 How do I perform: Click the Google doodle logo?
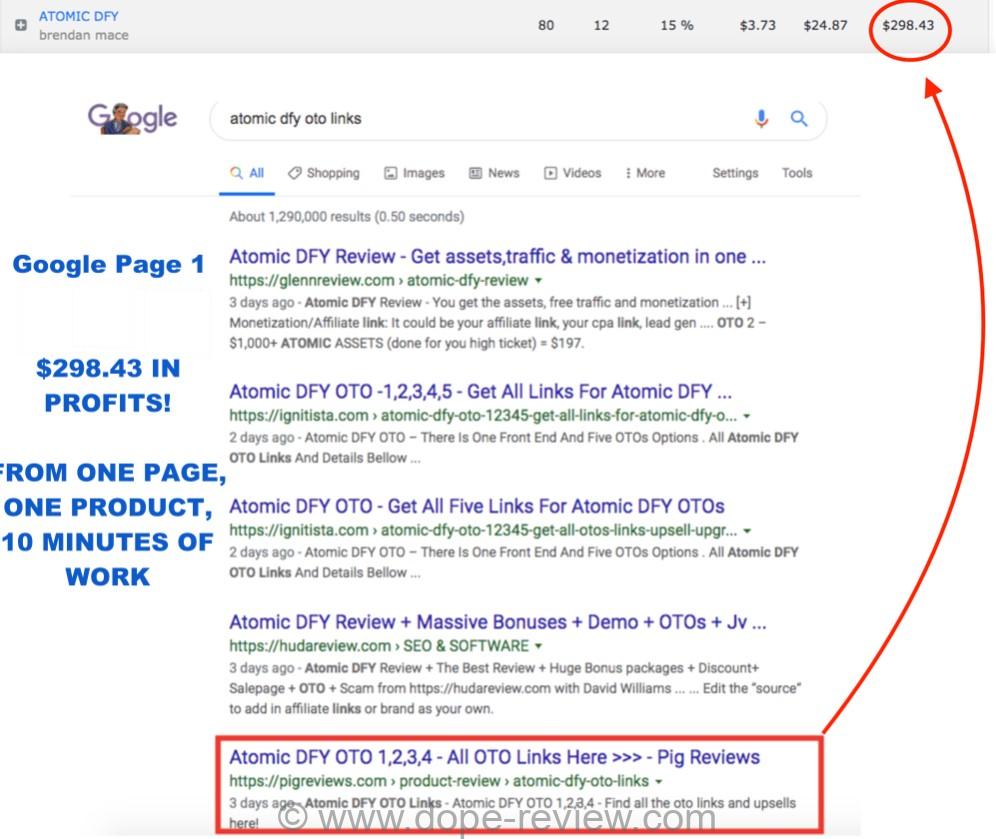tap(132, 117)
